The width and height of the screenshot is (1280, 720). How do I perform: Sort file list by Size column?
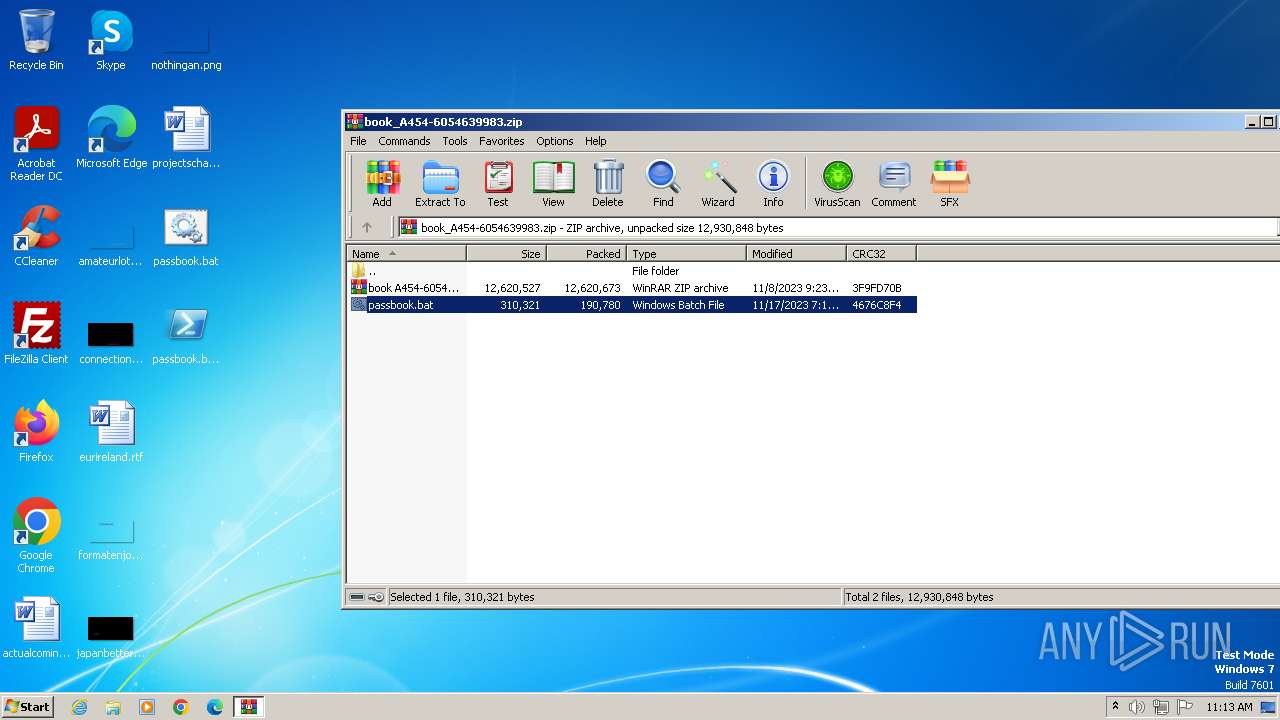point(507,254)
